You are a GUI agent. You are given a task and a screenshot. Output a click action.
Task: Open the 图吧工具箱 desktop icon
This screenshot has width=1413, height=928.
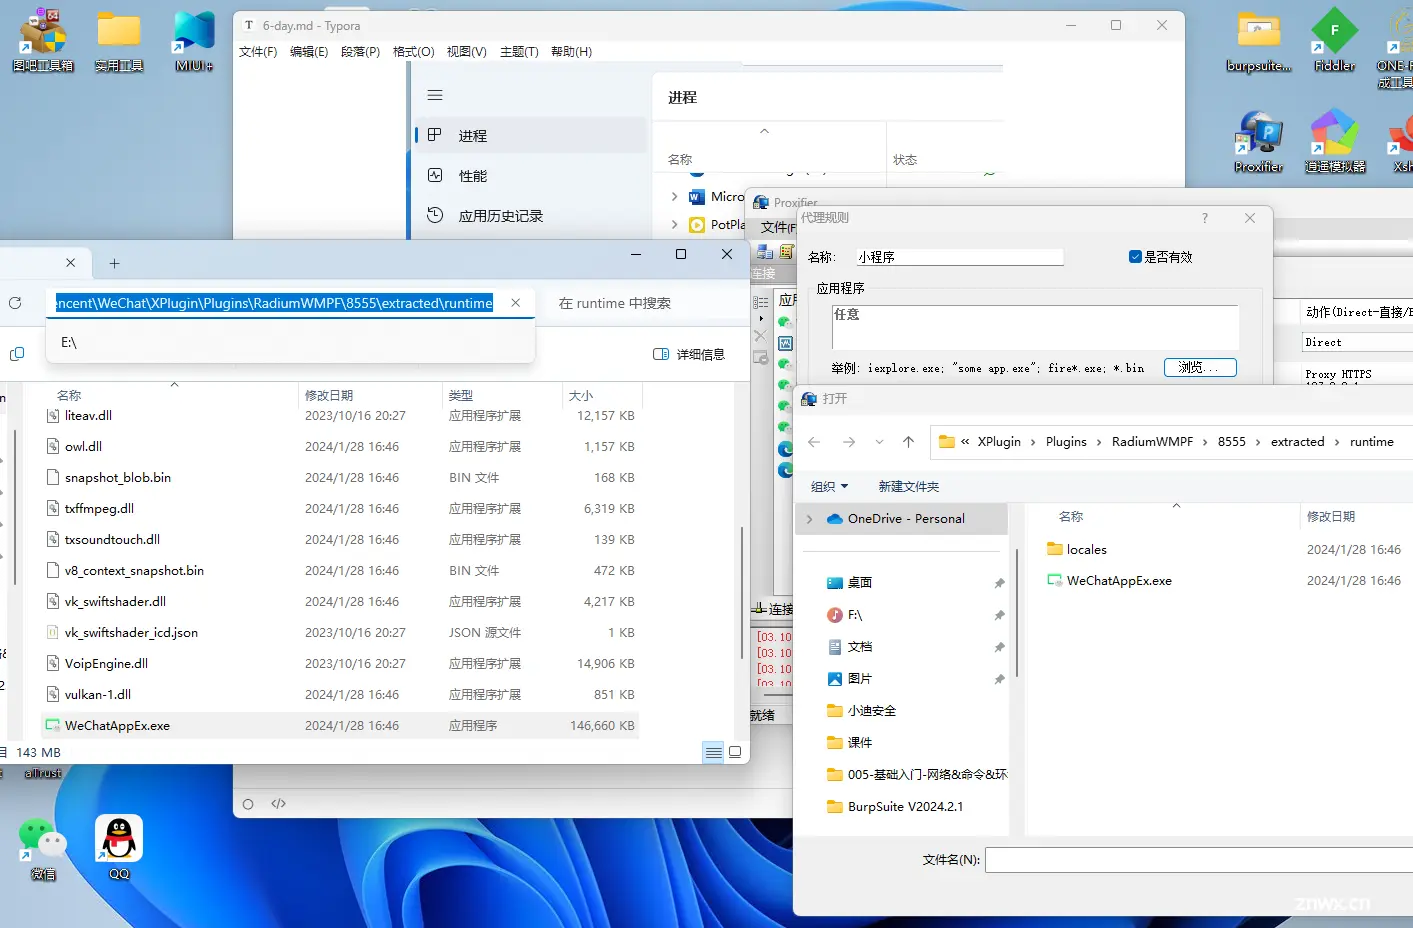(43, 40)
